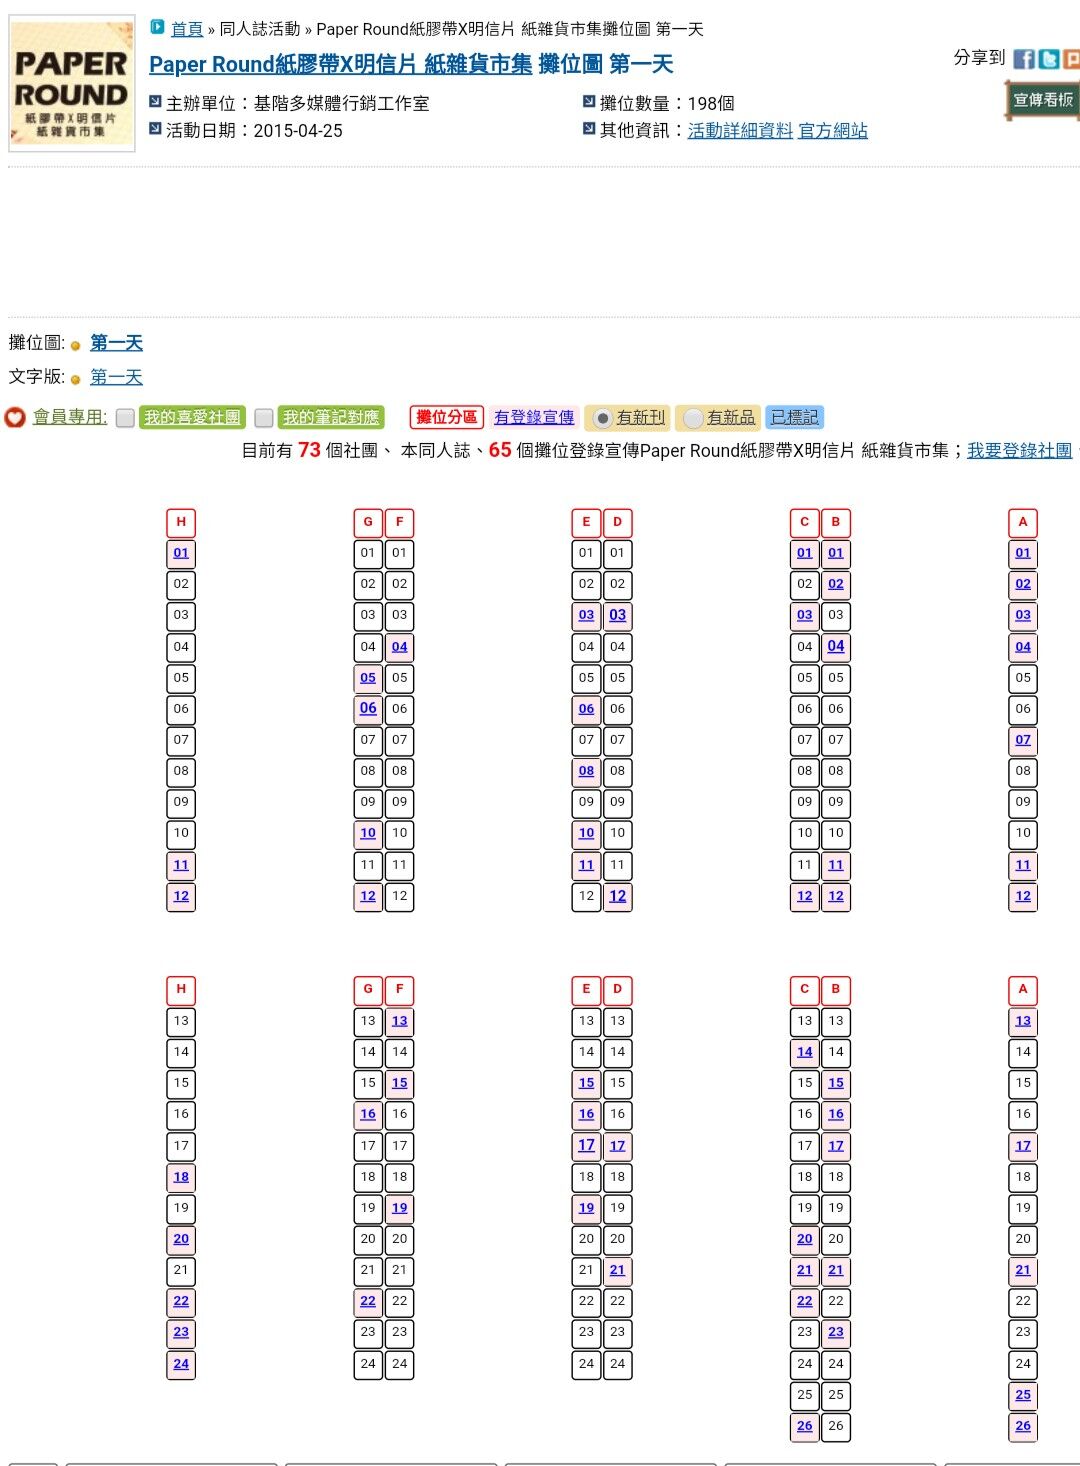Open booth G16
1080x1466 pixels.
(x=368, y=1114)
